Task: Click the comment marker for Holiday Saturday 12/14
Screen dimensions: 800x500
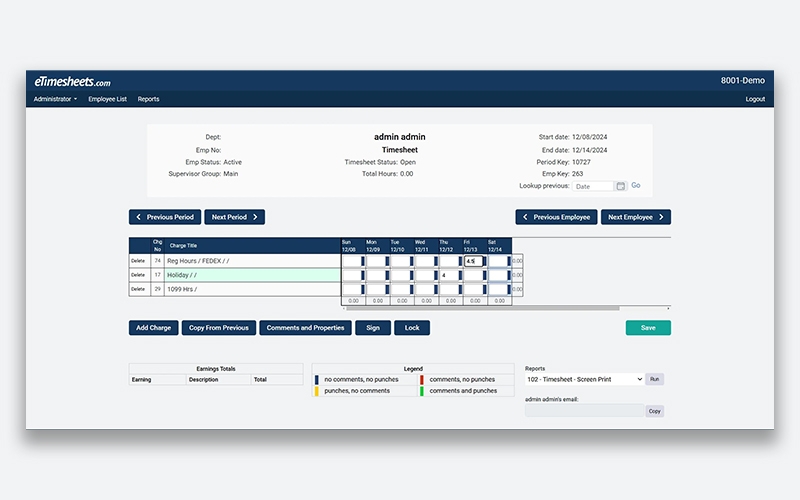Action: pyautogui.click(x=509, y=276)
